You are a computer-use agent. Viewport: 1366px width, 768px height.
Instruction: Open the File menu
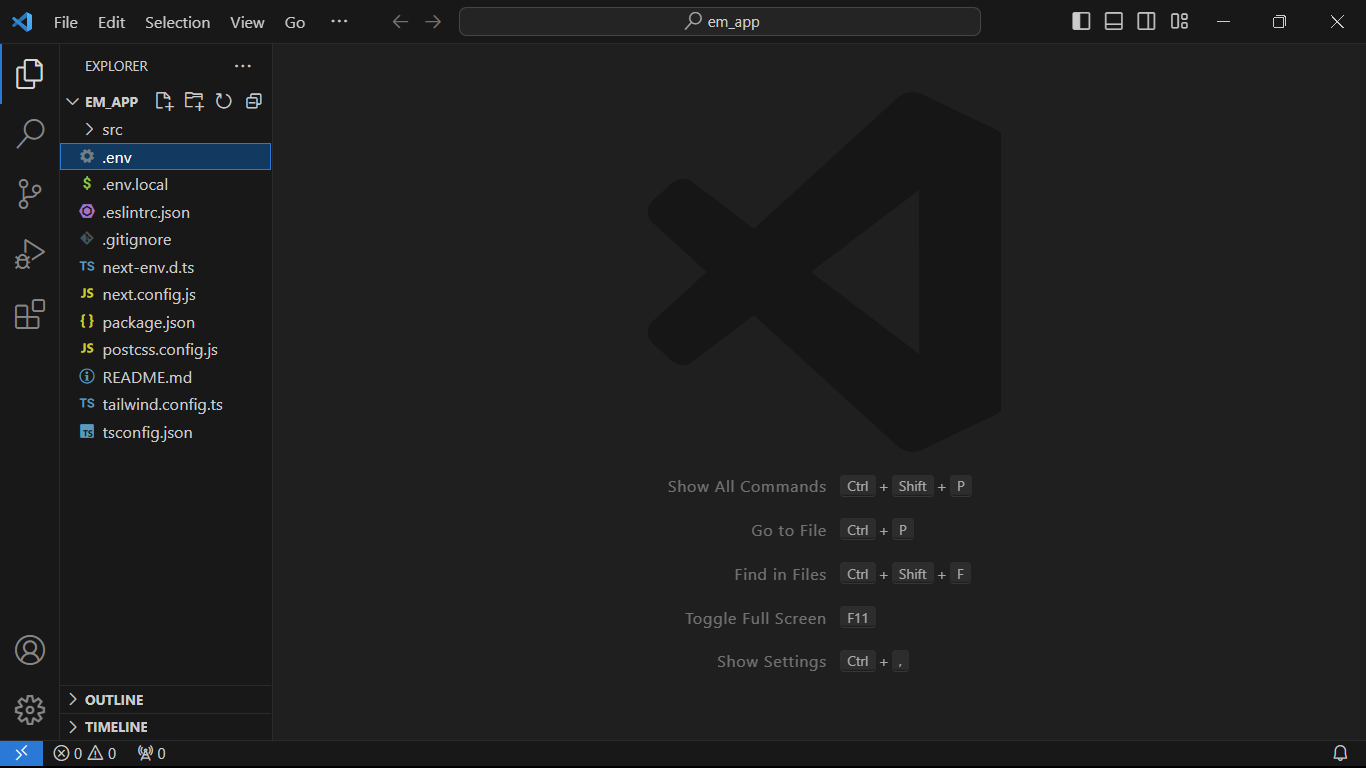pyautogui.click(x=66, y=22)
